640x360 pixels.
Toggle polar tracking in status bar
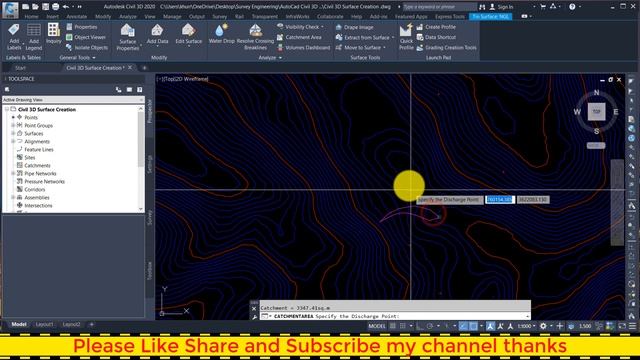[x=430, y=326]
